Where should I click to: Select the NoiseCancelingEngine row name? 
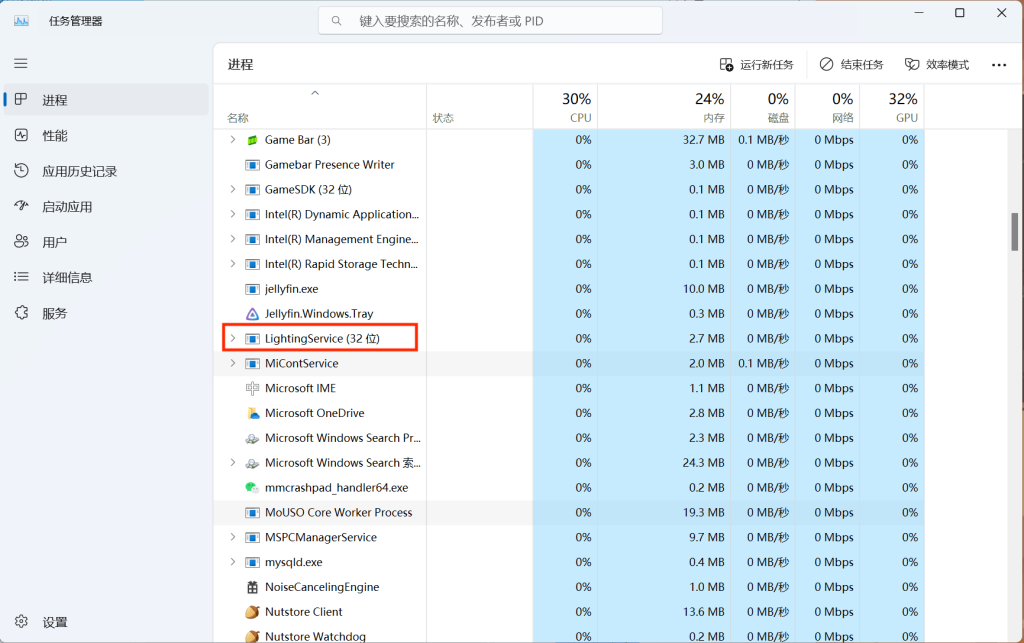322,587
